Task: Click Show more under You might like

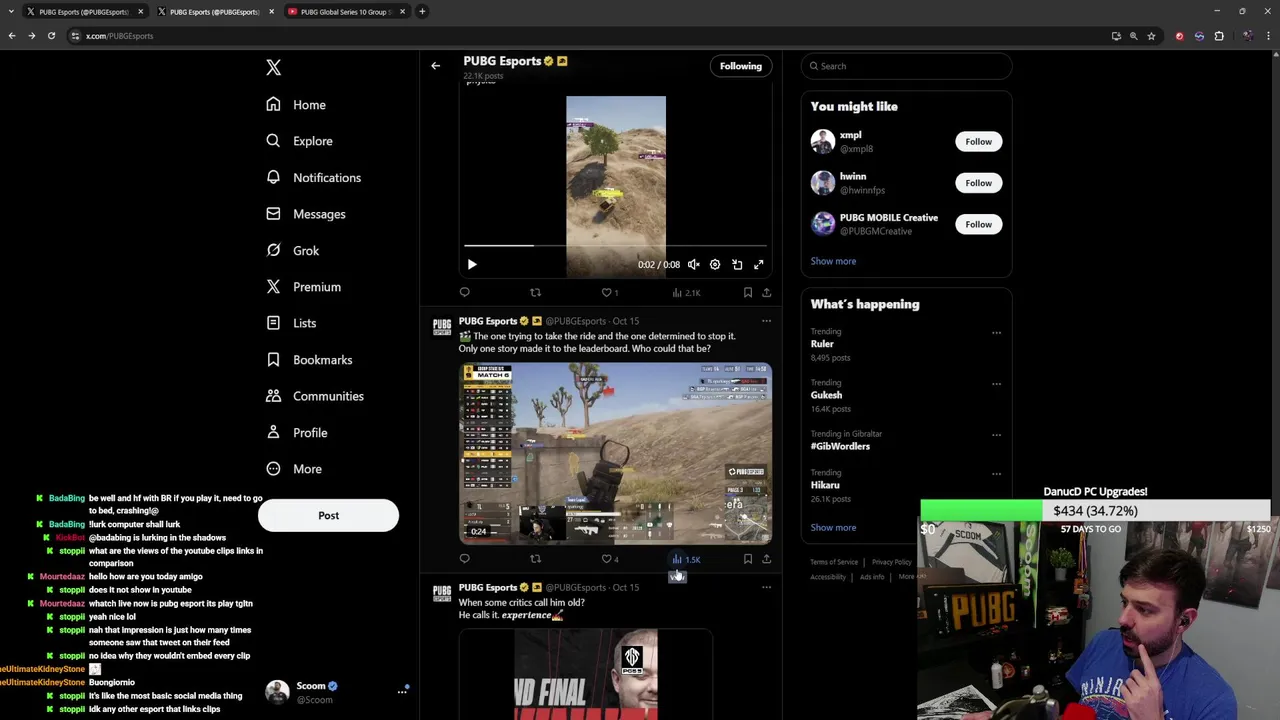Action: [833, 261]
